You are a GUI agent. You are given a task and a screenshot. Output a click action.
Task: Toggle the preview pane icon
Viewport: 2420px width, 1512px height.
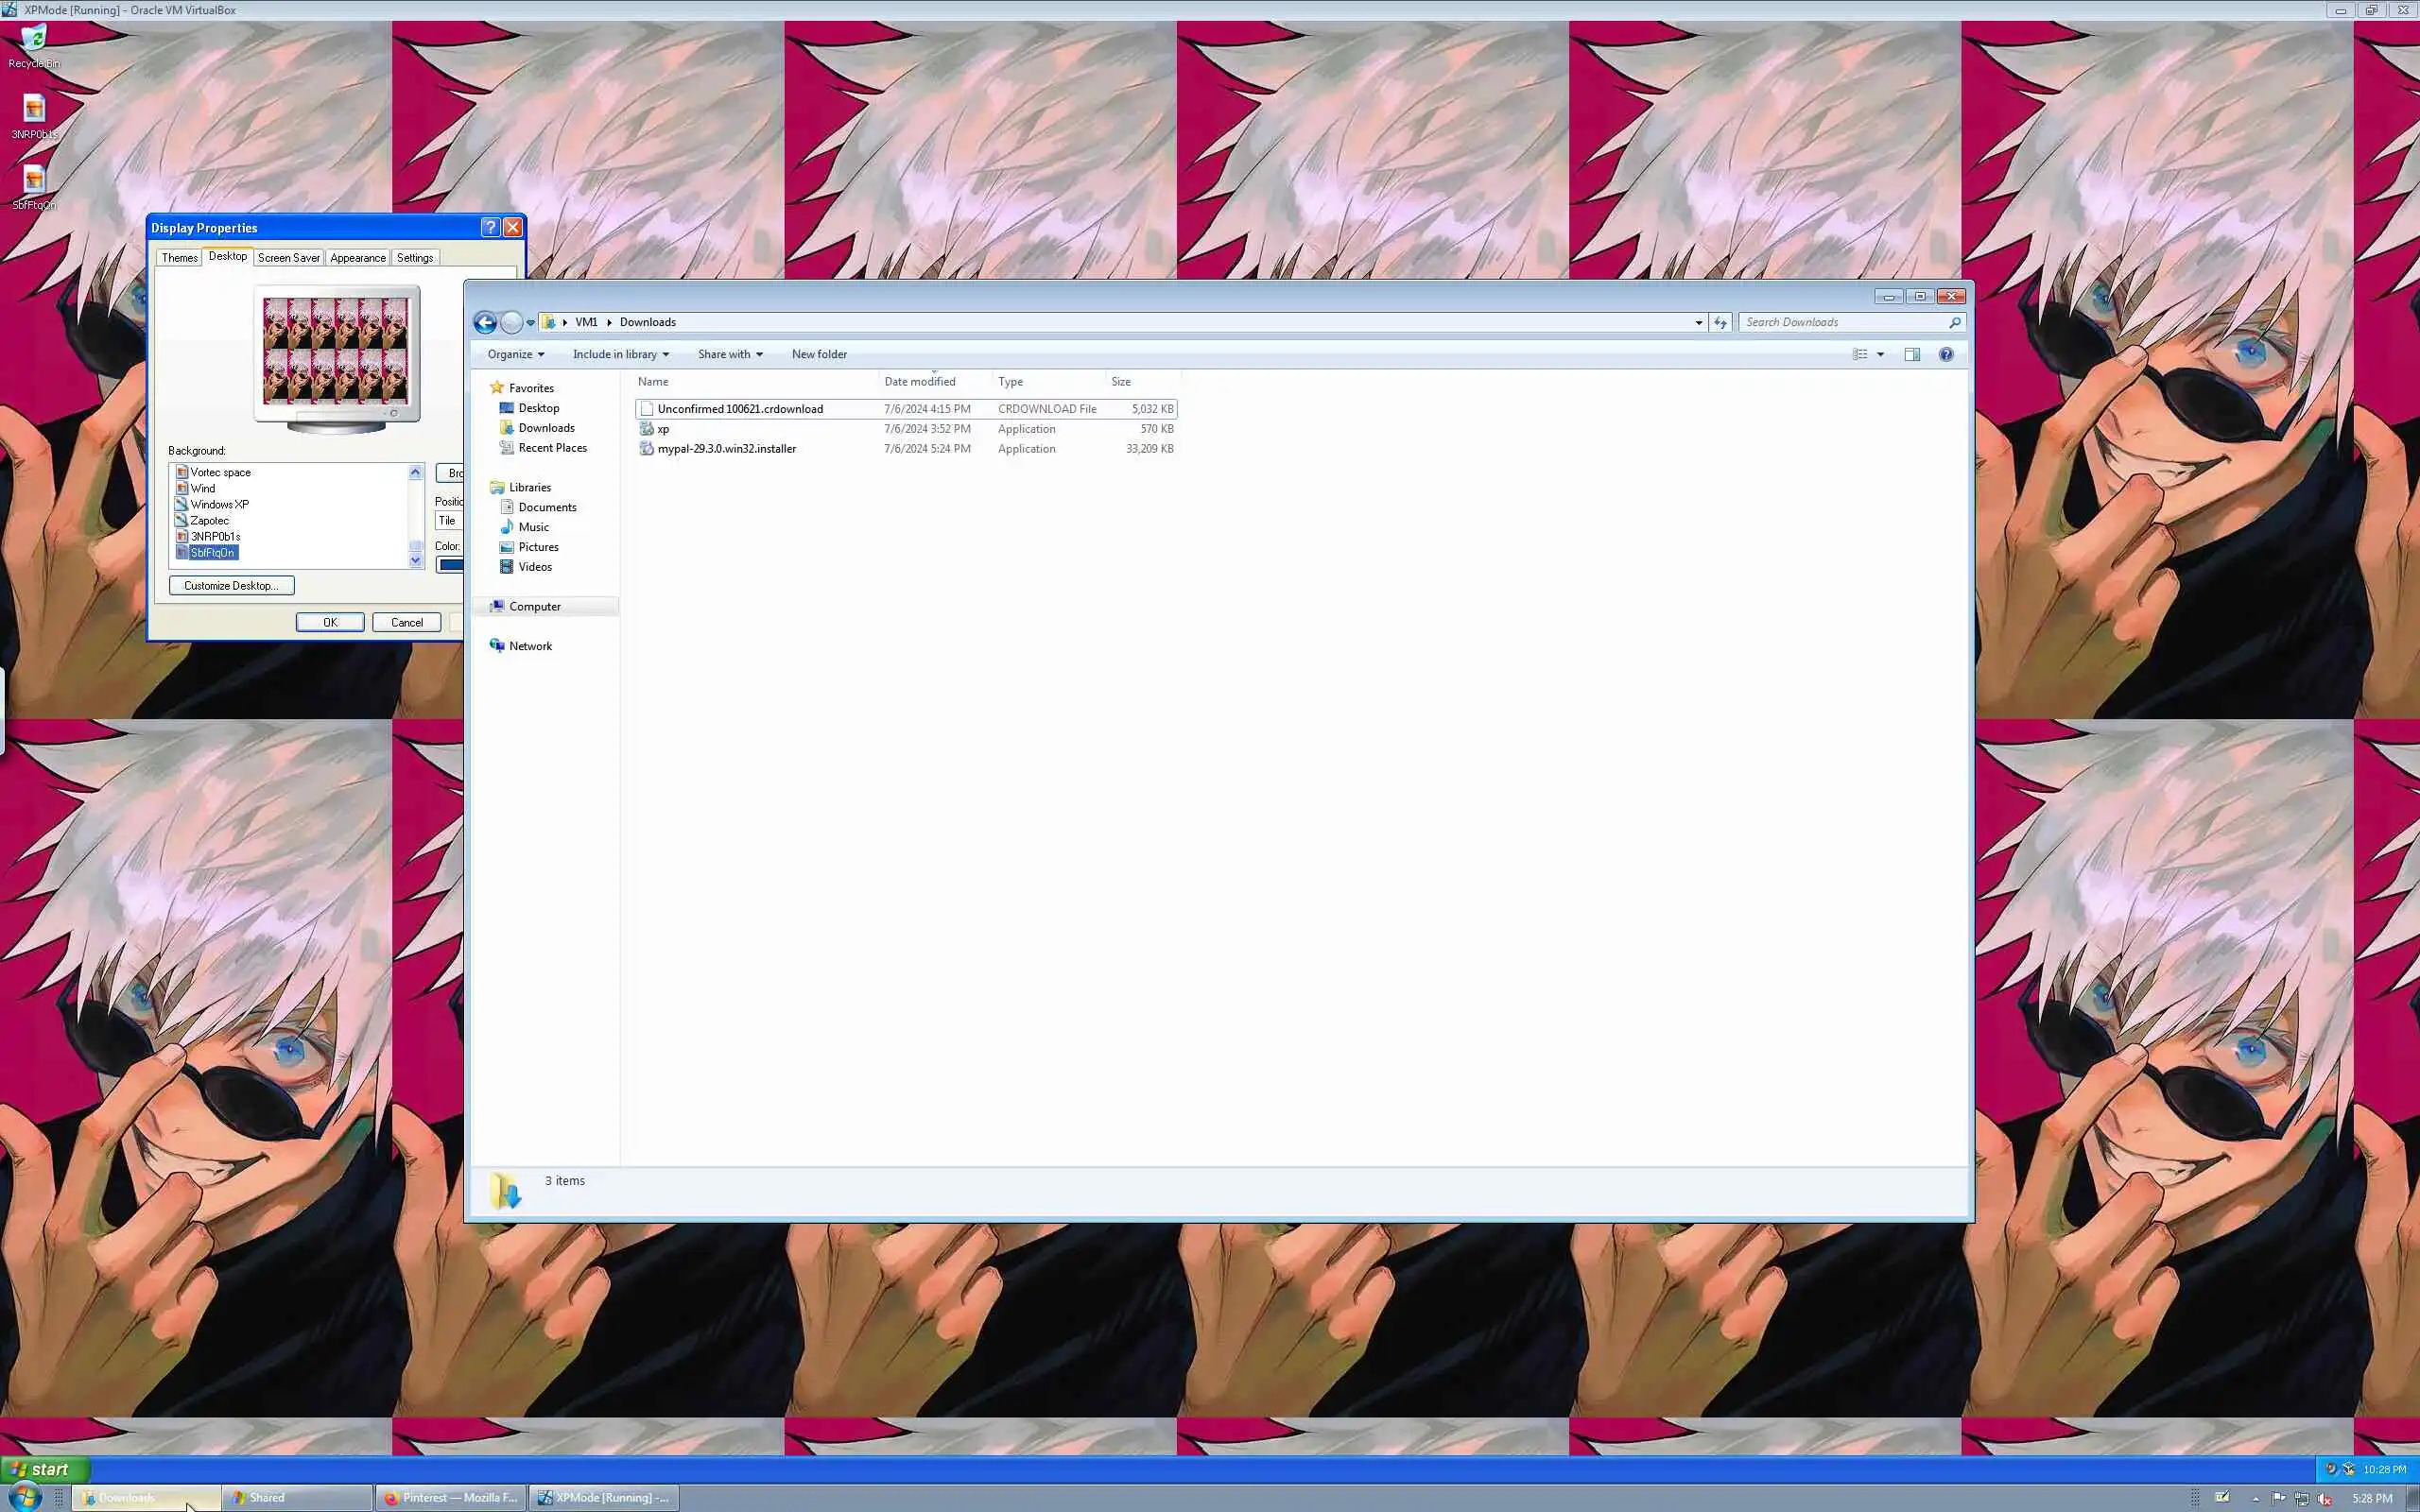[x=1911, y=354]
